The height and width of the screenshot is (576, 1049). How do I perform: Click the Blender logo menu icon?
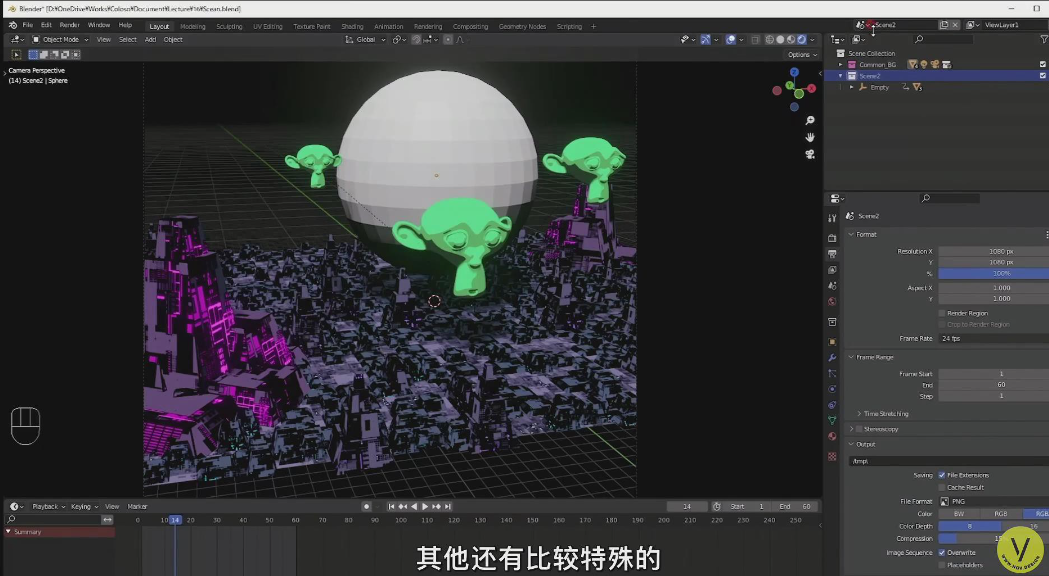click(13, 25)
